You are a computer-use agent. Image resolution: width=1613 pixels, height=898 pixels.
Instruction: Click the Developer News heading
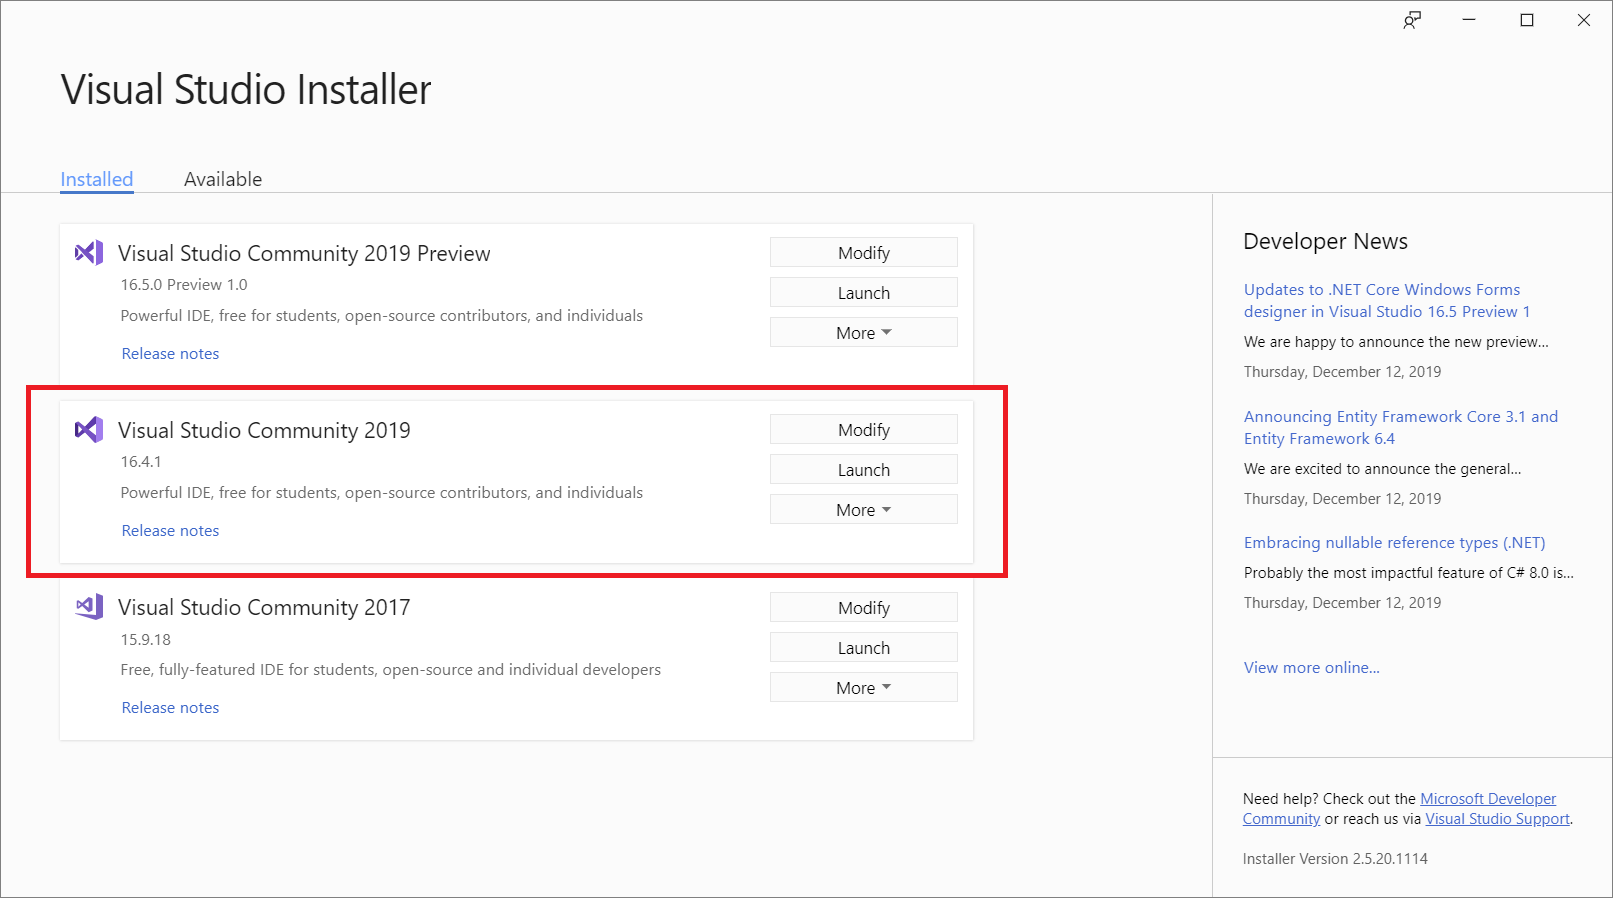[1325, 241]
